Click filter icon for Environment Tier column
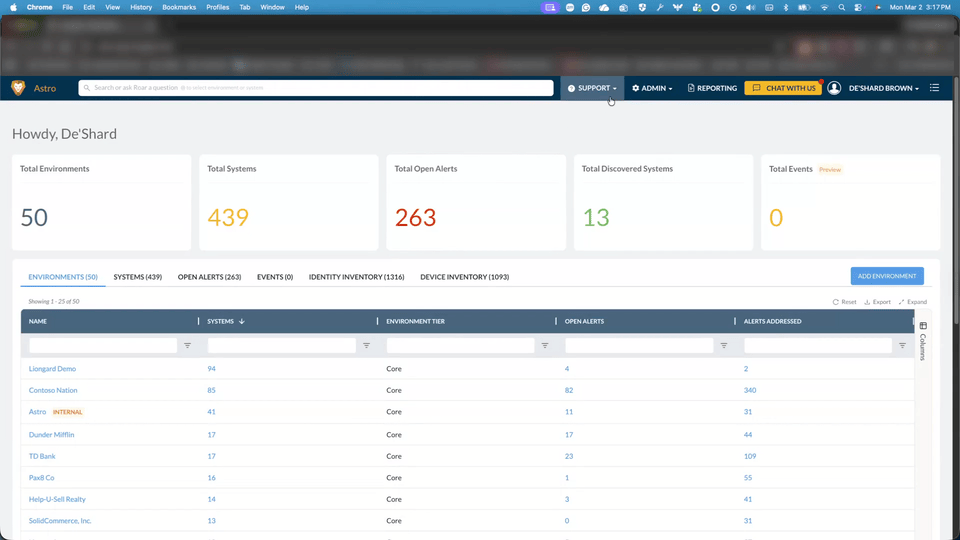This screenshot has width=960, height=540. pyautogui.click(x=545, y=345)
